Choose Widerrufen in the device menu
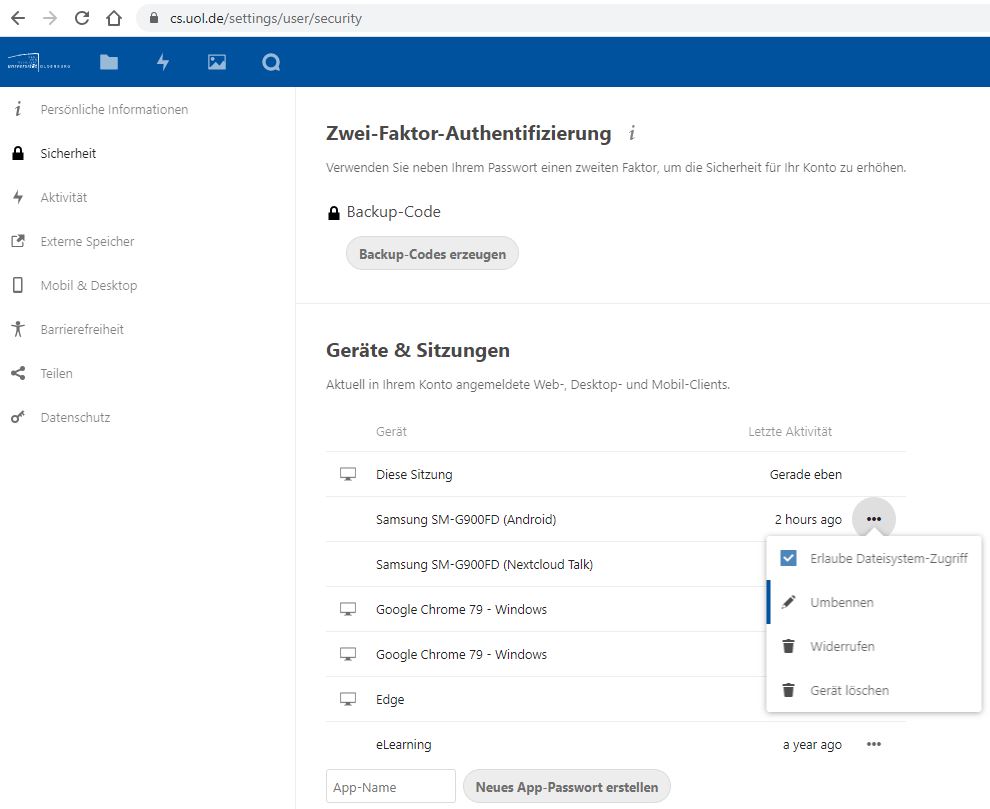The height and width of the screenshot is (809, 990). pyautogui.click(x=842, y=646)
